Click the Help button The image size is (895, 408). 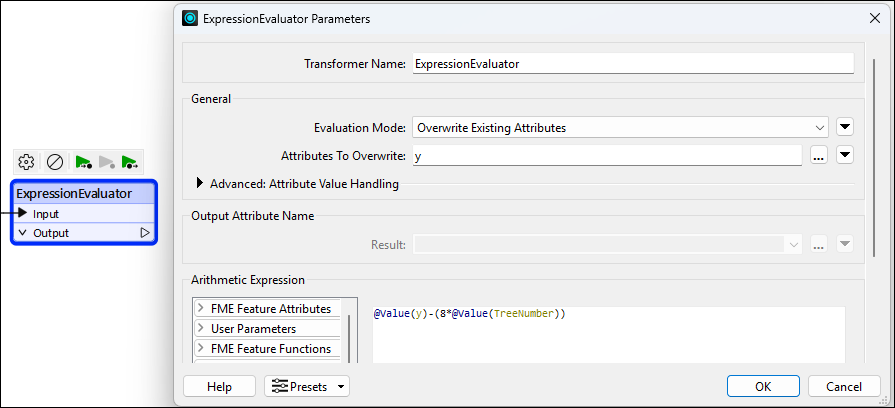pos(219,386)
